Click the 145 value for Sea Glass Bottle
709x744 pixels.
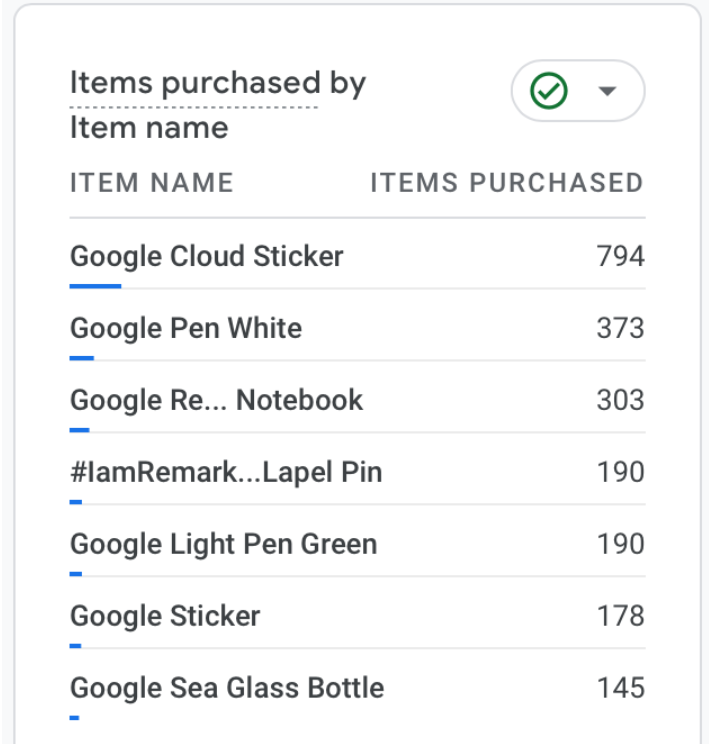(x=620, y=688)
